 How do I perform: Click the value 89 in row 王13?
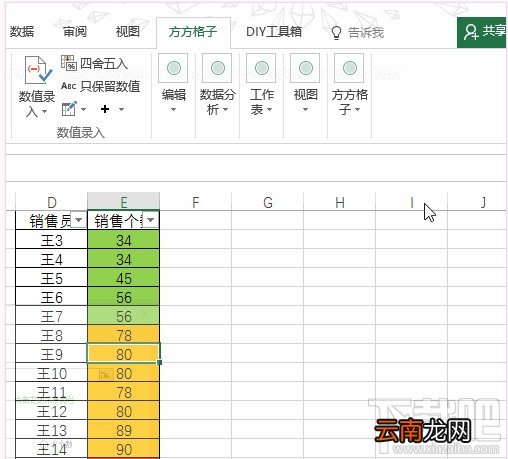123,430
